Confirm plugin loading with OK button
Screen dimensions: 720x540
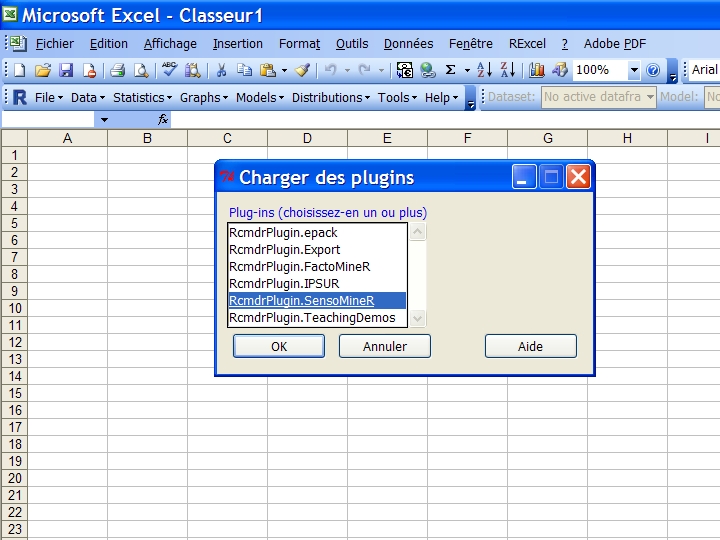[279, 346]
